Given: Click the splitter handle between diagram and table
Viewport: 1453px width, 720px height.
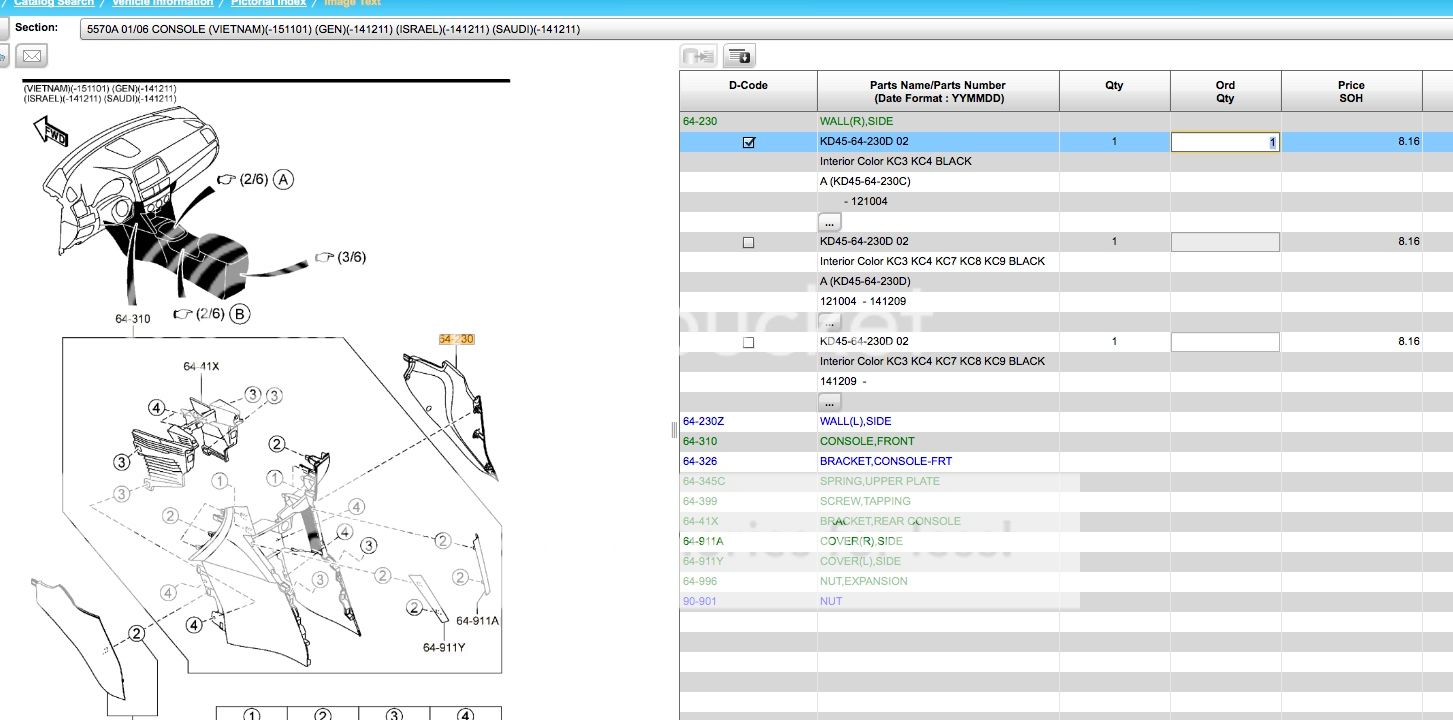Looking at the screenshot, I should tap(675, 430).
